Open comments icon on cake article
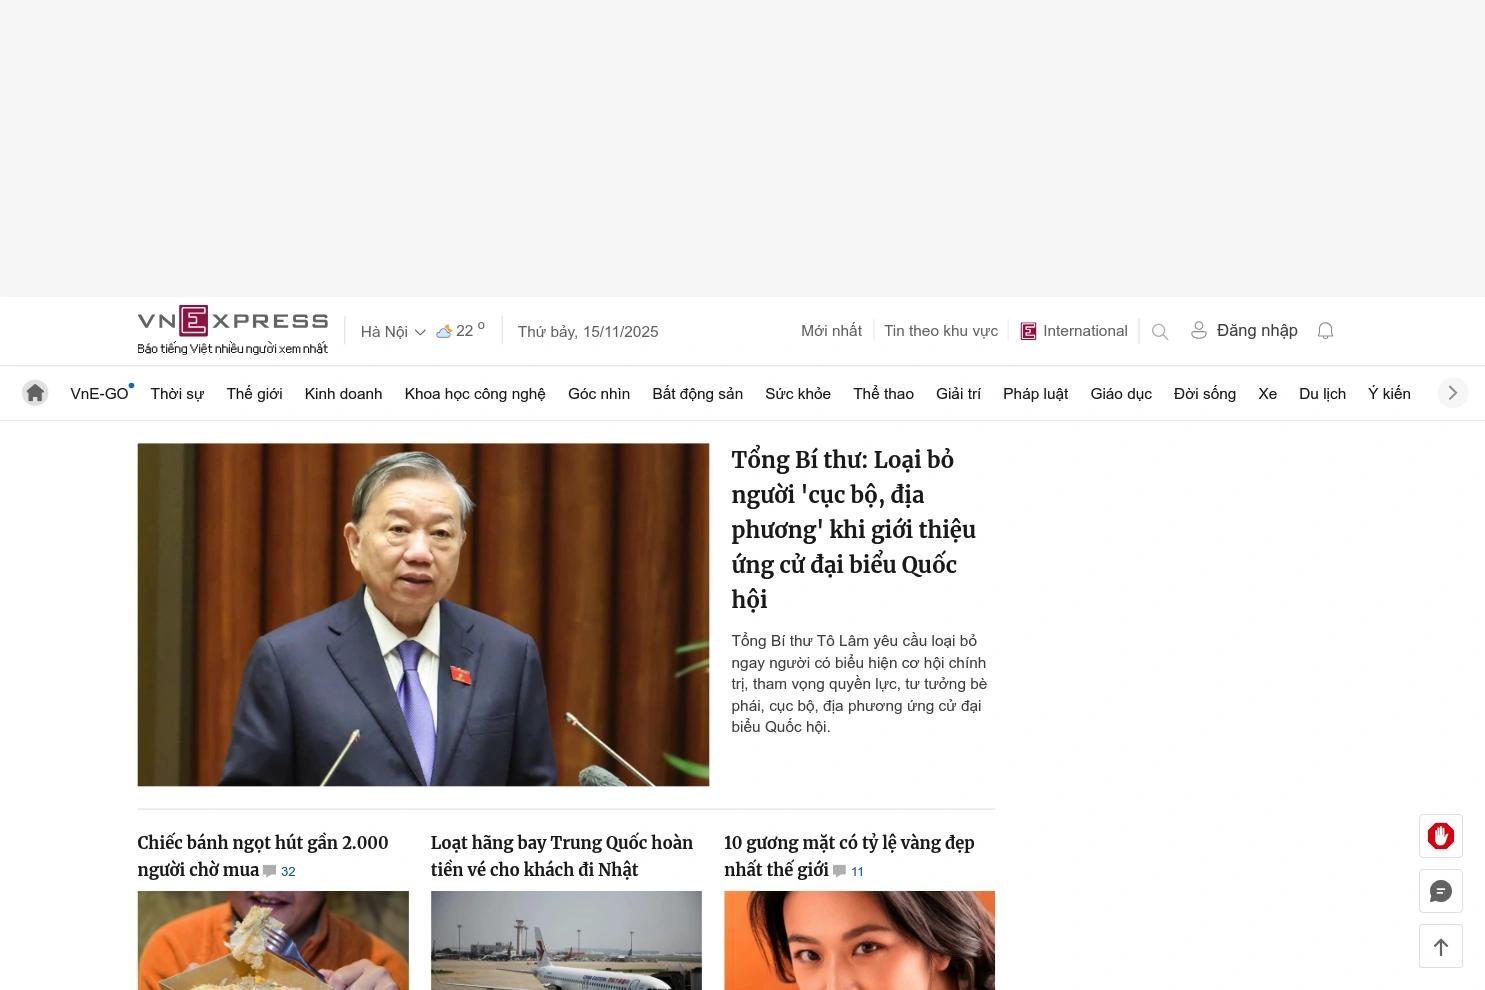Viewport: 1485px width, 990px height. [x=270, y=871]
